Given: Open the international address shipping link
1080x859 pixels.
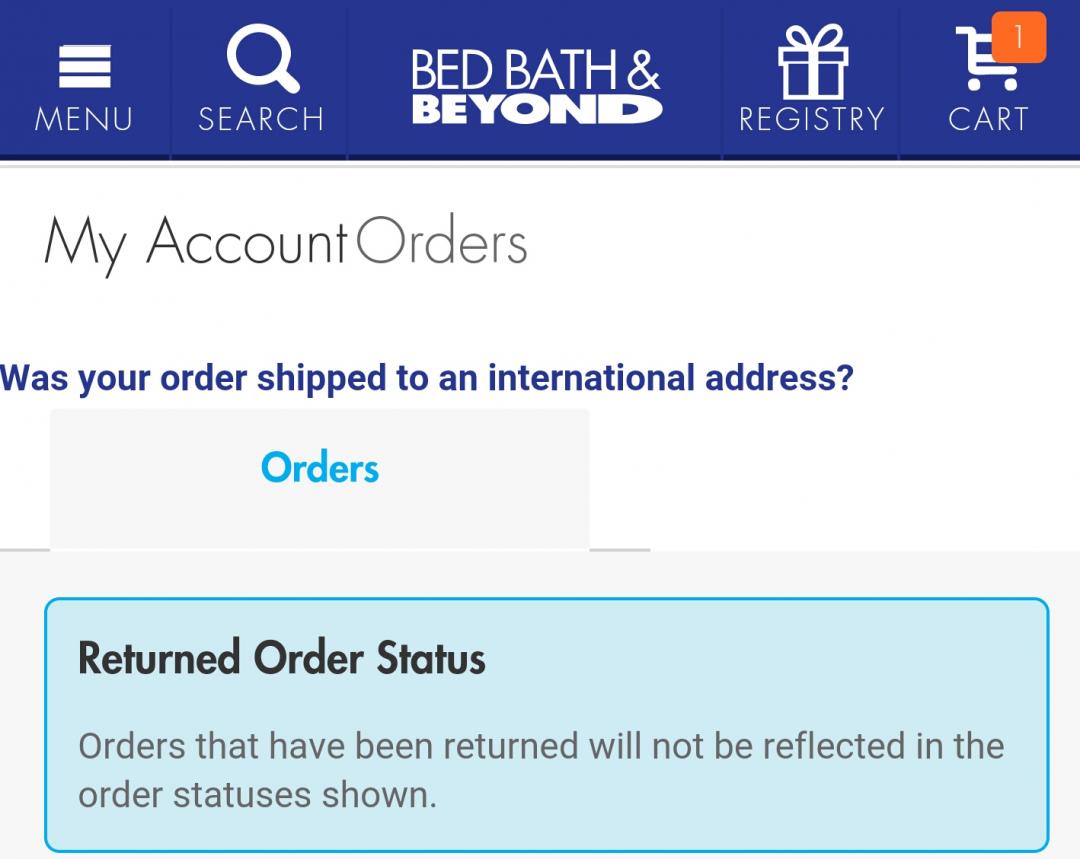Looking at the screenshot, I should (x=427, y=378).
